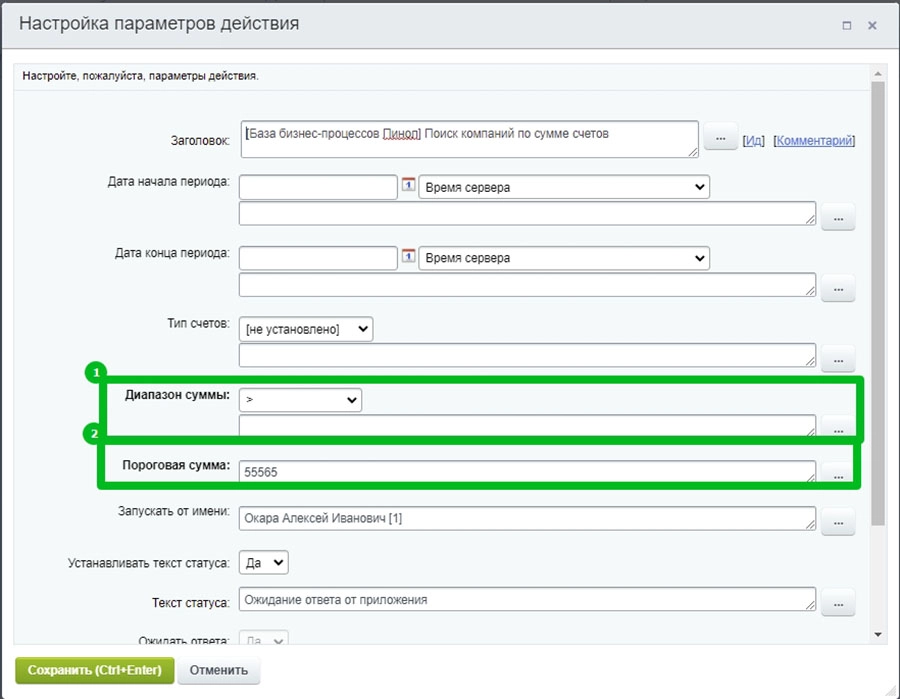Open the Диапазон суммы comparison dropdown
Viewport: 900px width, 699px height.
300,400
